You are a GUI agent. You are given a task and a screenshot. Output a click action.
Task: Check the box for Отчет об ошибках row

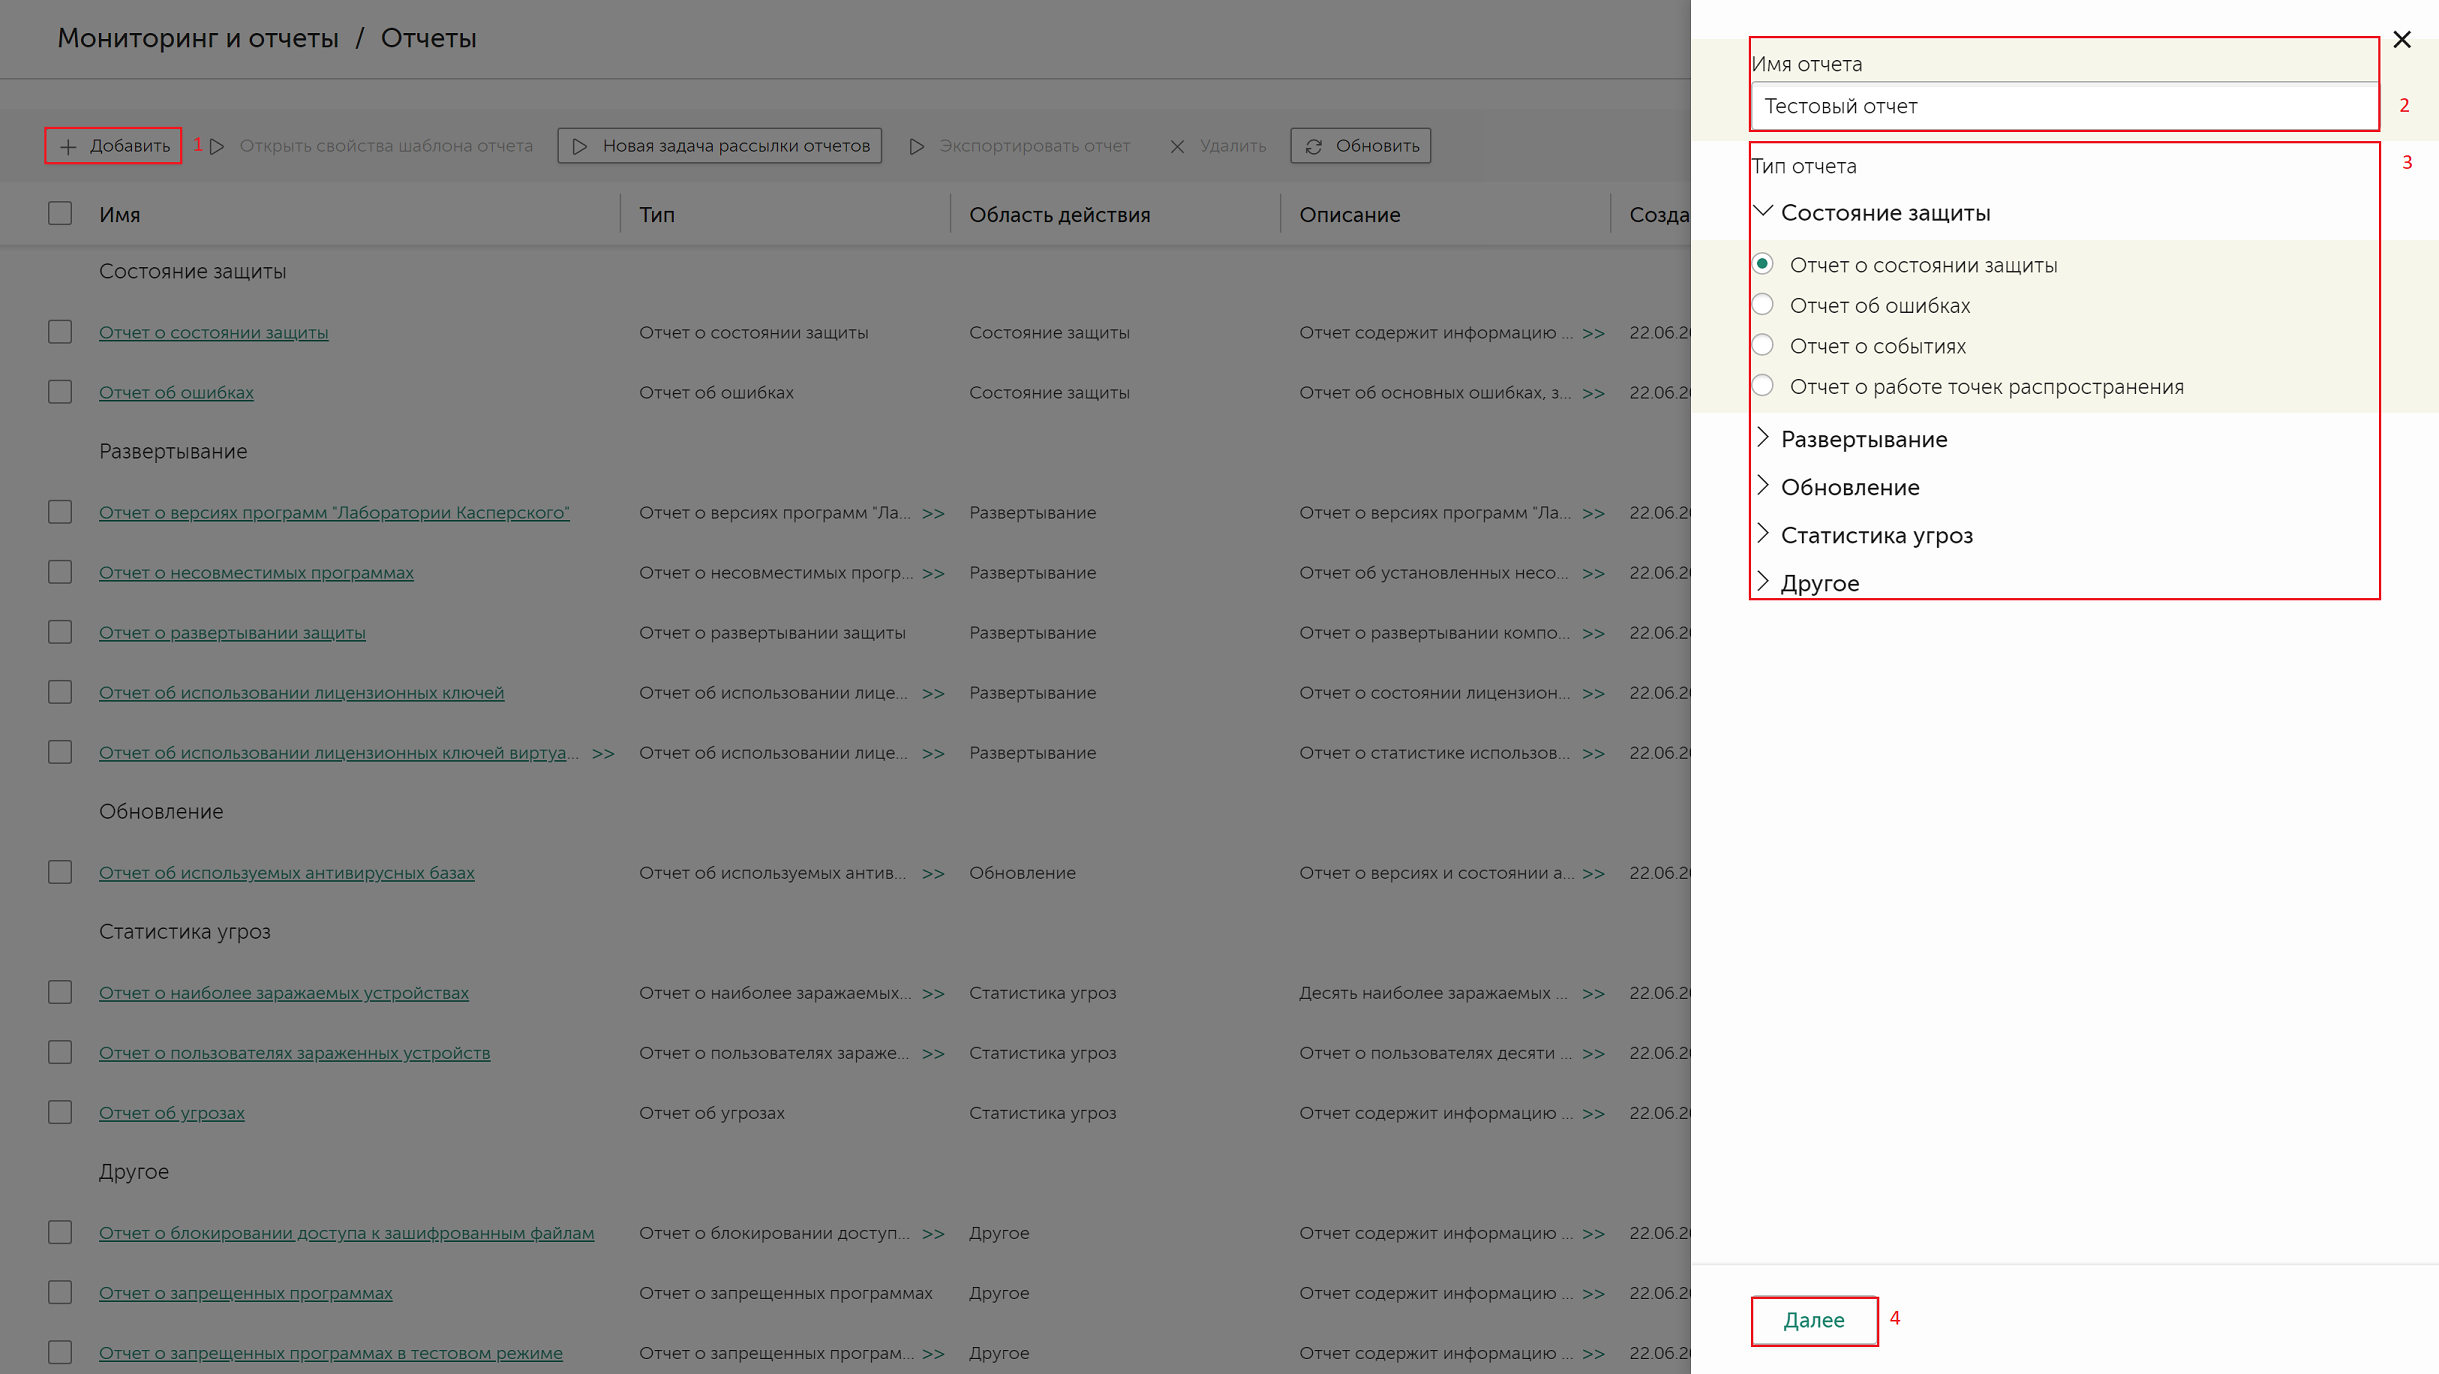(x=60, y=392)
